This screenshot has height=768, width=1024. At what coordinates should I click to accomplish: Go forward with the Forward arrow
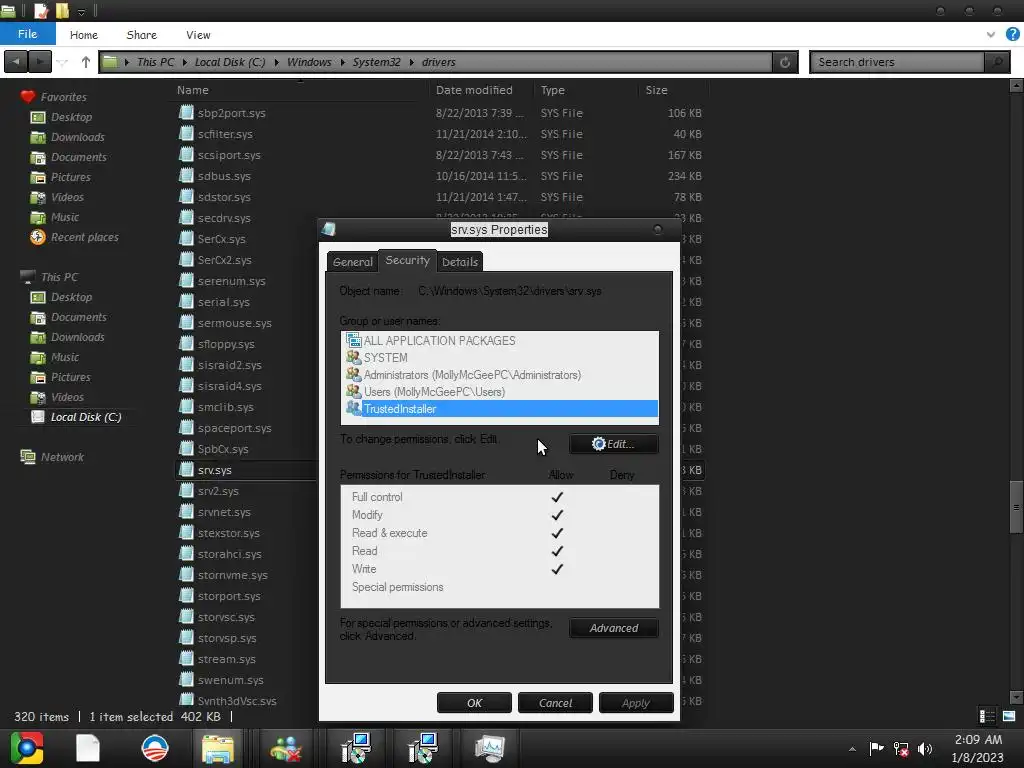coord(40,62)
